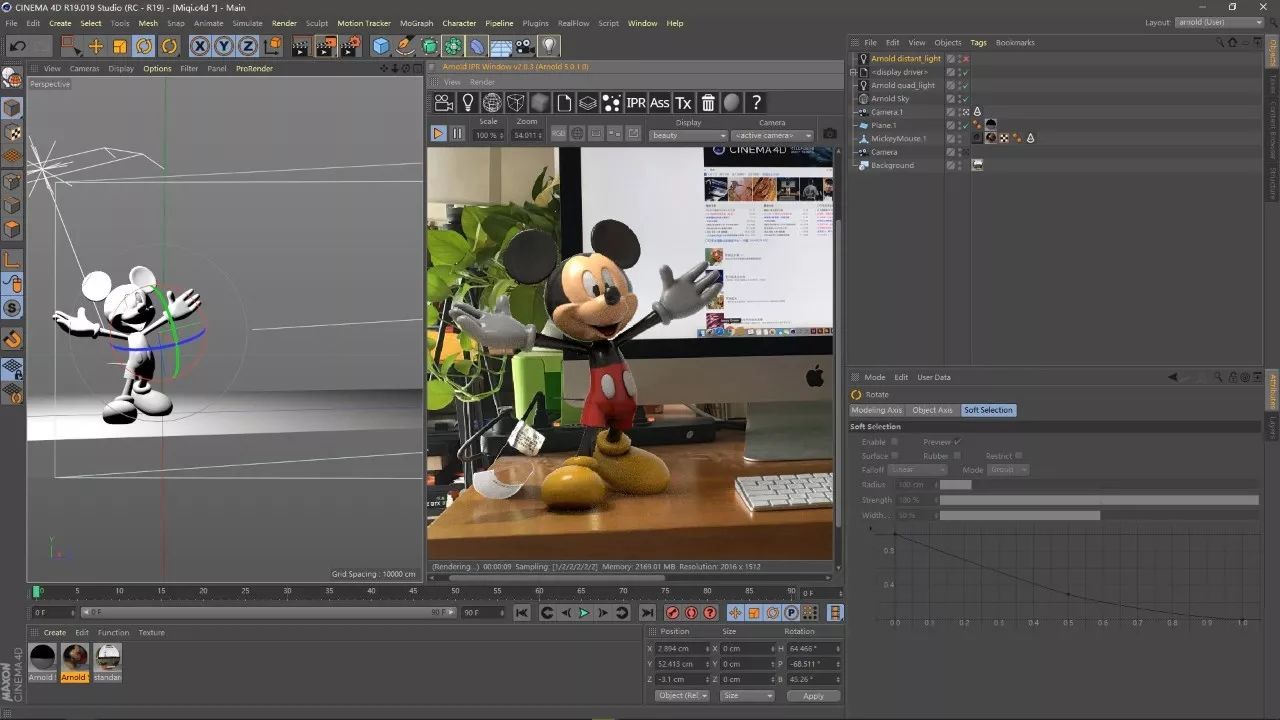The image size is (1280, 720).
Task: Toggle the Restrict checkbox
Action: point(1020,455)
